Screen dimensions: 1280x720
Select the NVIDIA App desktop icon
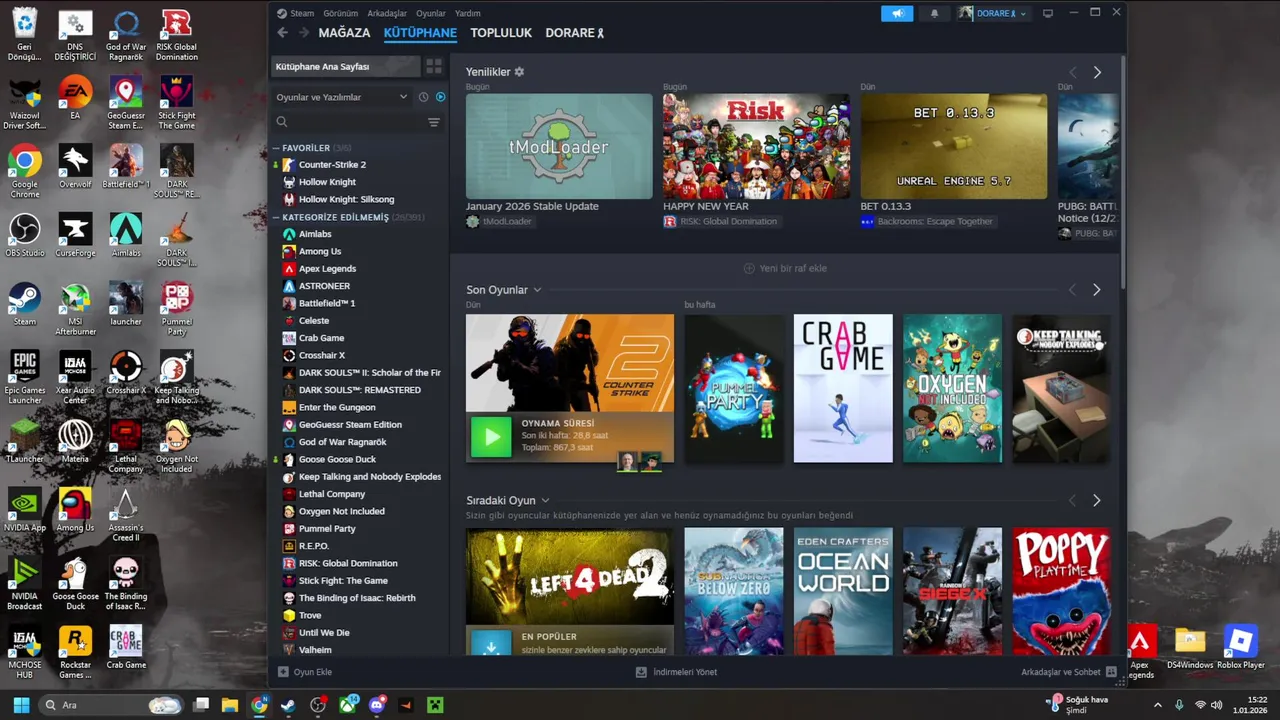click(25, 511)
